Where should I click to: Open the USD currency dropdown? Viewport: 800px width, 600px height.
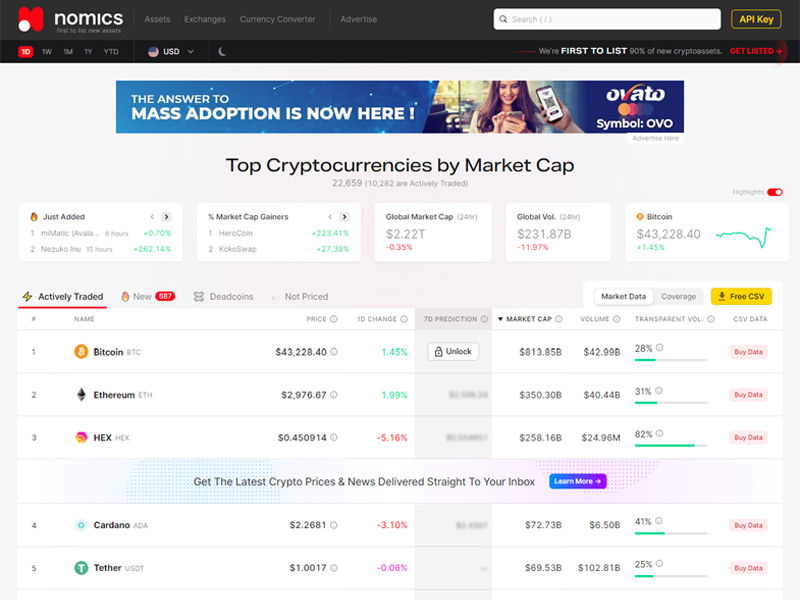[171, 52]
